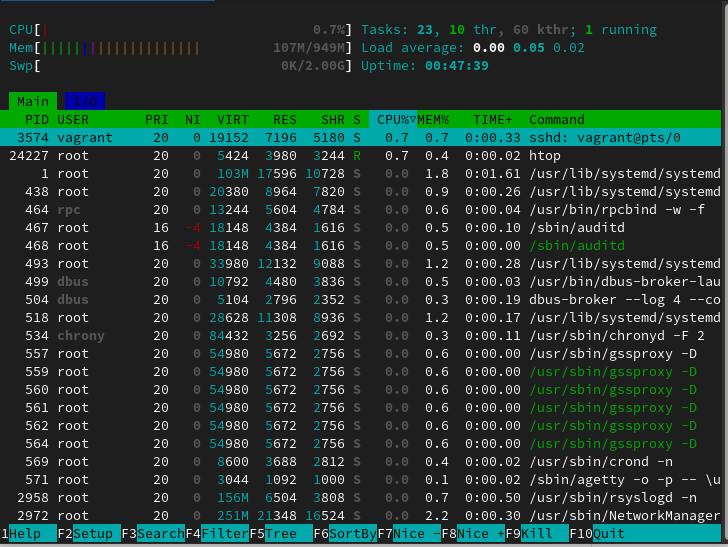Select the /usr/bin/rpcbind -w -f row
This screenshot has height=547, width=728.
point(360,209)
